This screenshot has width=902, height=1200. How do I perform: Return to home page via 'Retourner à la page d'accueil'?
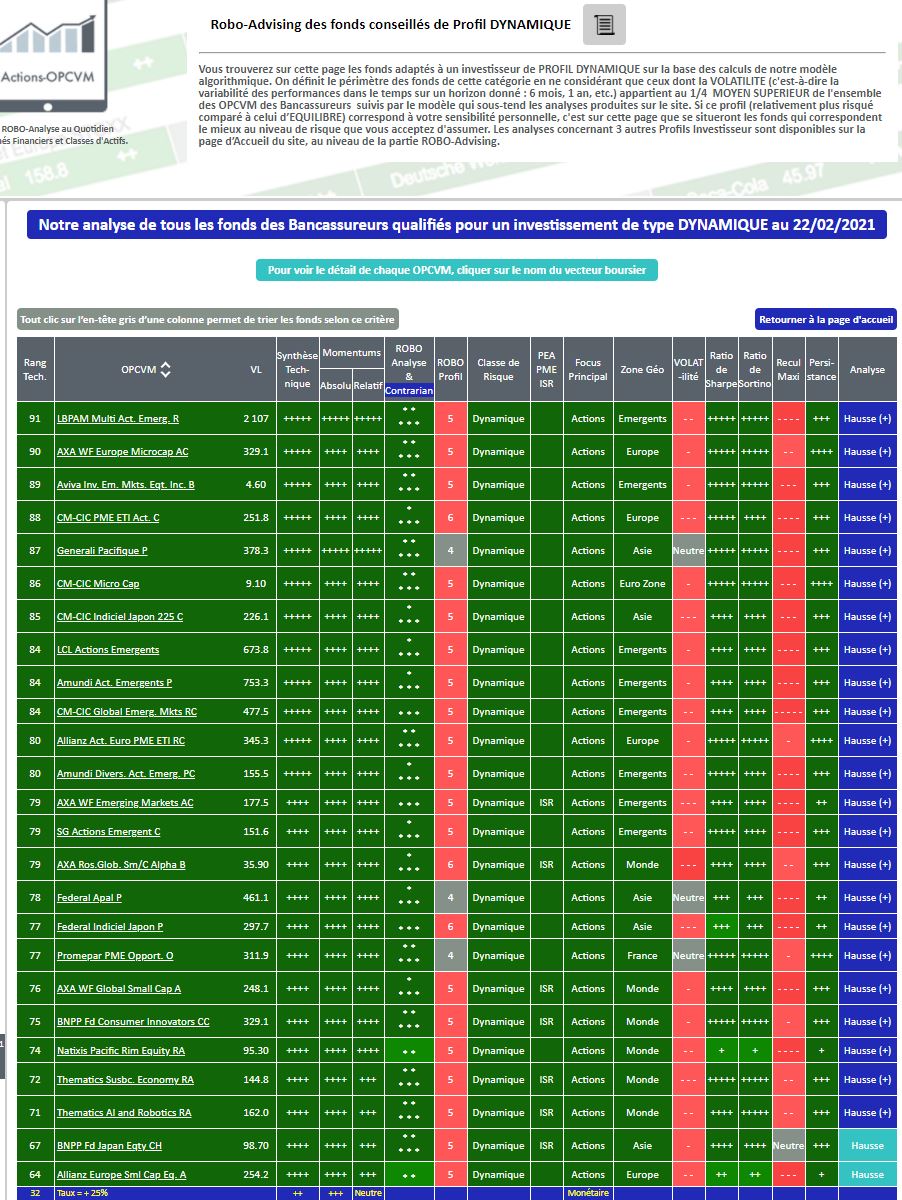click(826, 319)
